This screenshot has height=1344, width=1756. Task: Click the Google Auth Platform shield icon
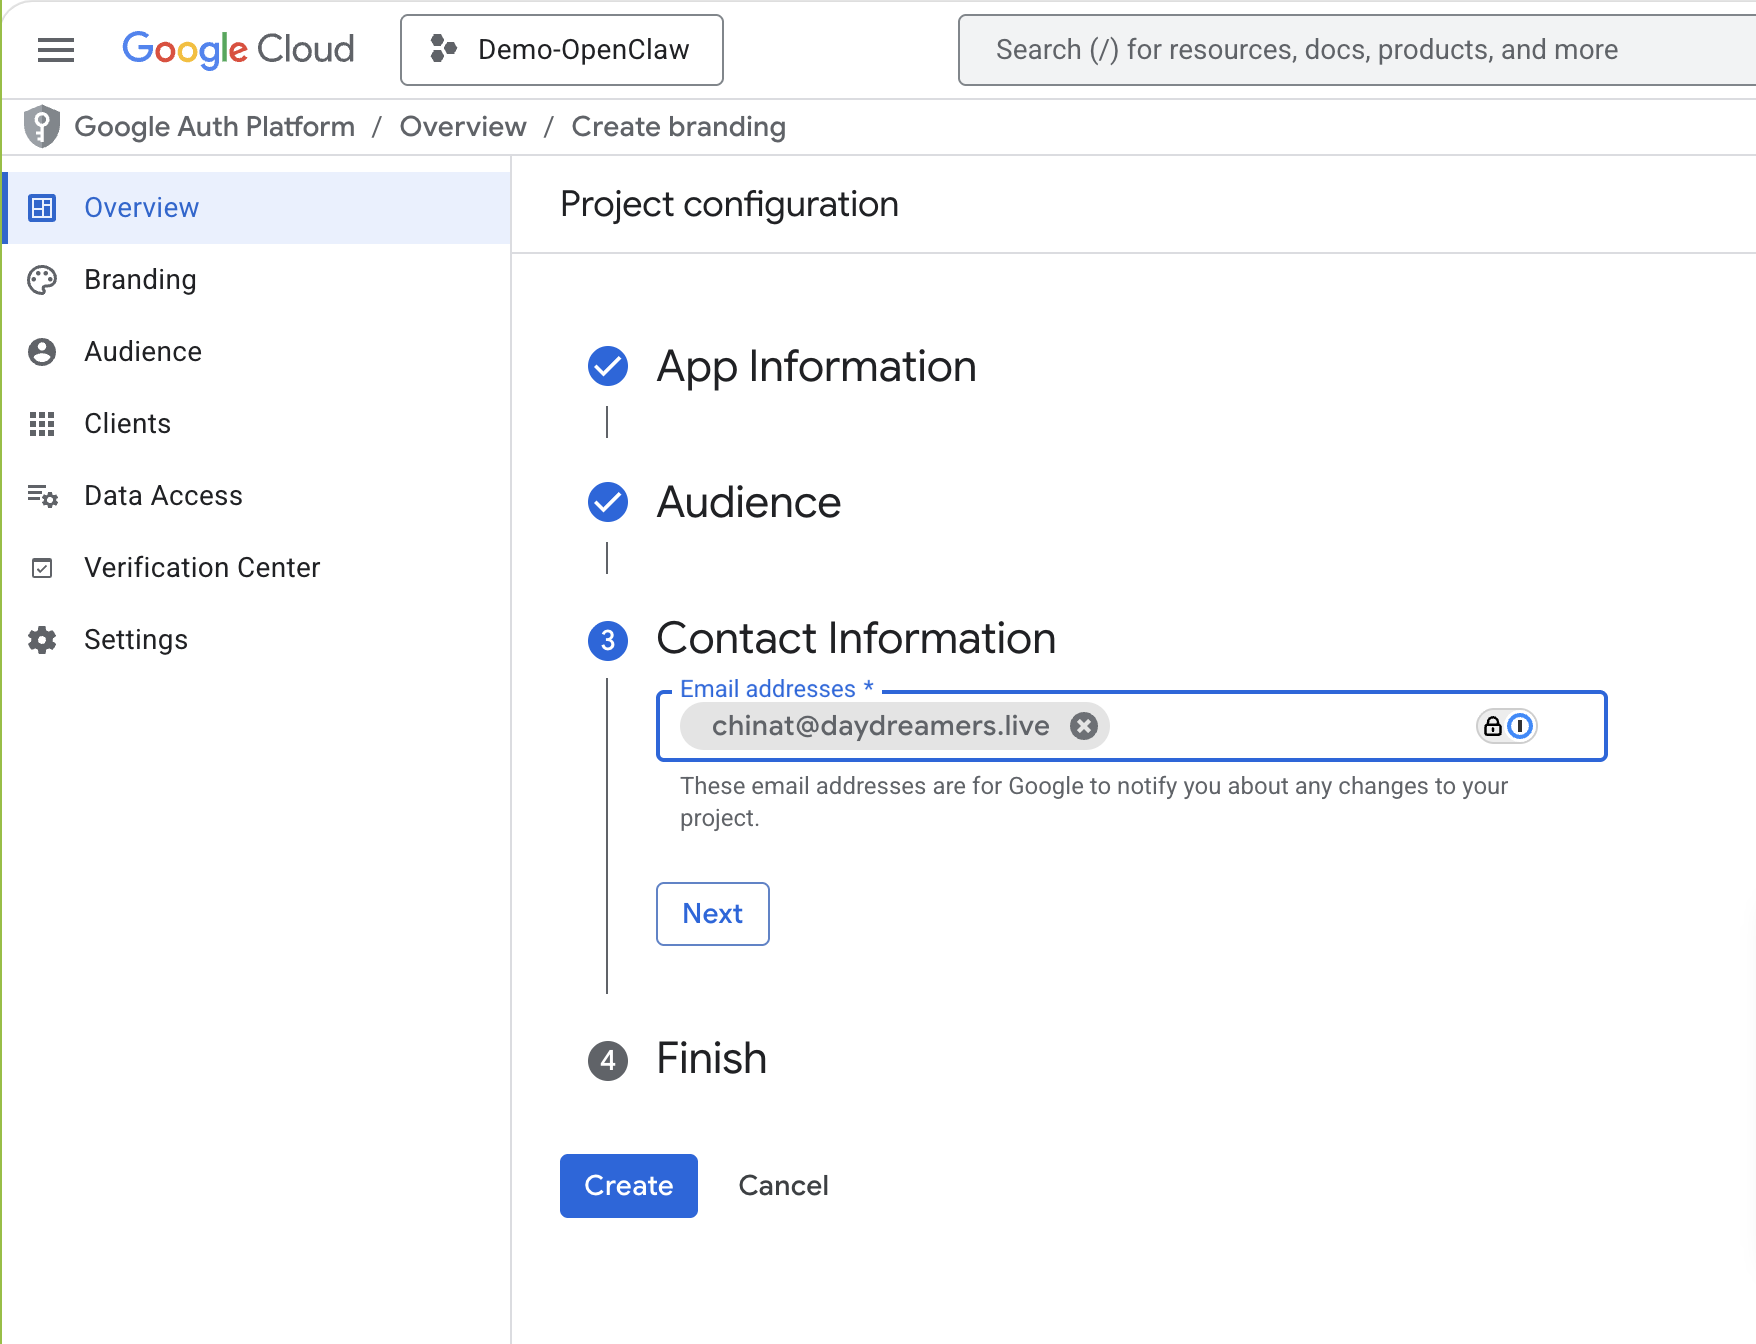click(x=41, y=126)
